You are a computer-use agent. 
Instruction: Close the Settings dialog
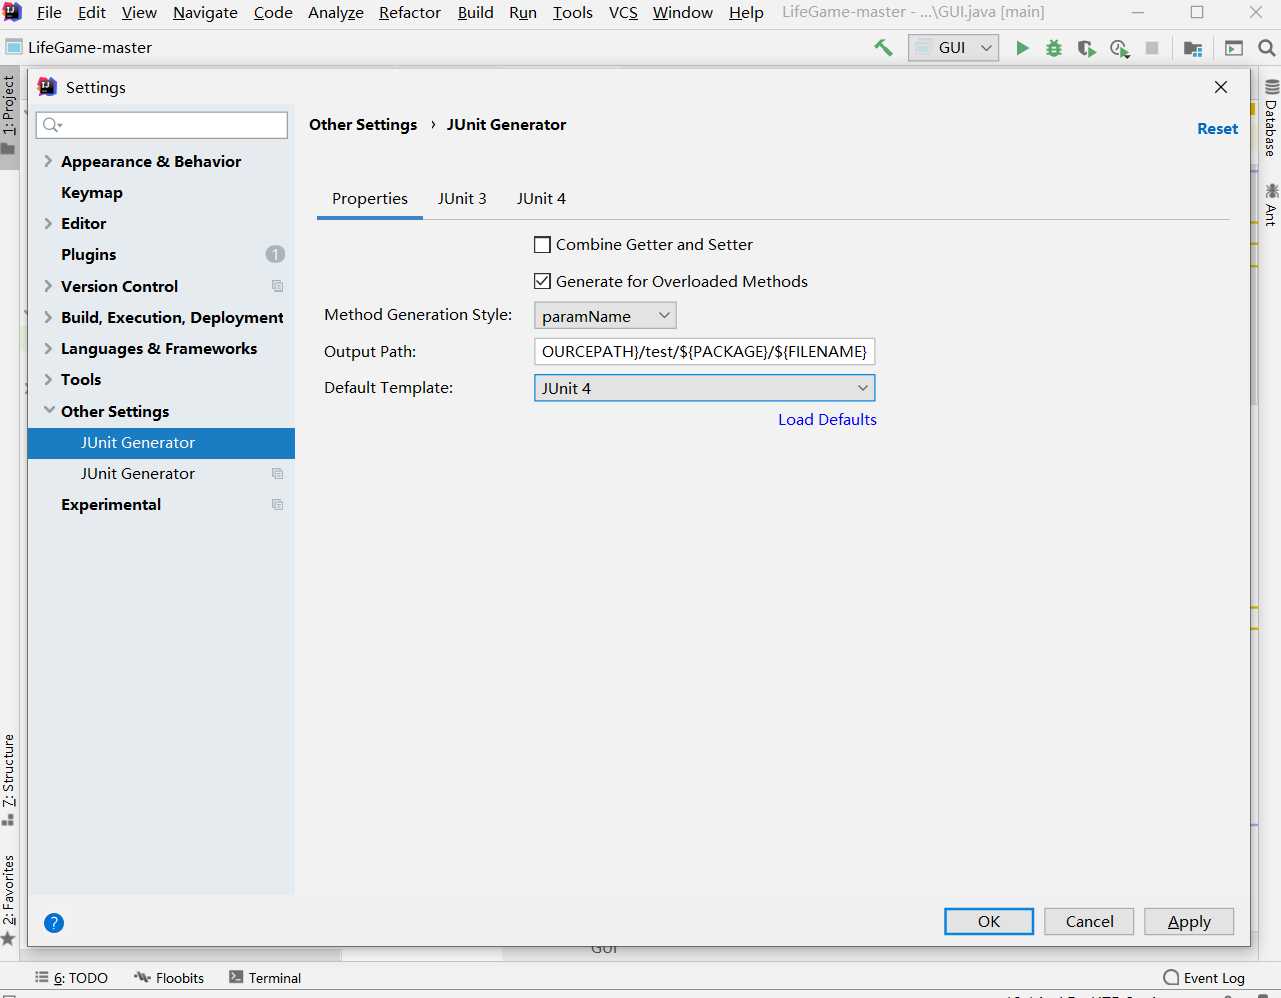click(x=1221, y=87)
